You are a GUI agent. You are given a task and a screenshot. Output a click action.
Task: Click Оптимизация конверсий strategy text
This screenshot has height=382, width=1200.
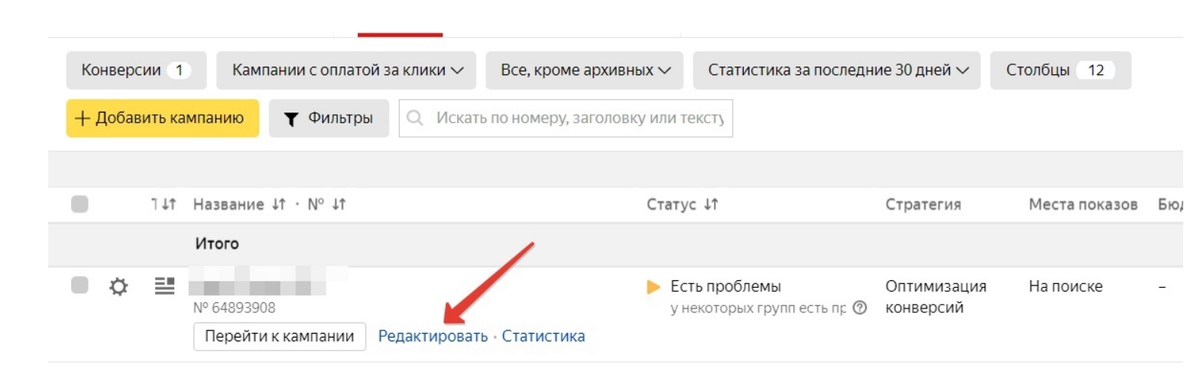(936, 297)
